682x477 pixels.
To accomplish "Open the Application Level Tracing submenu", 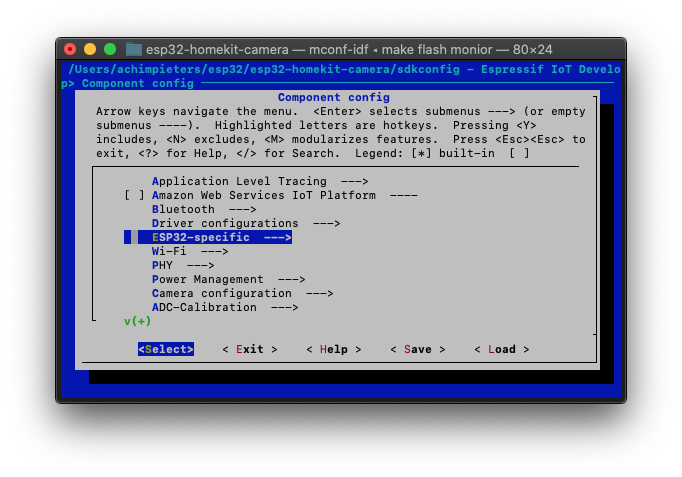I will tap(260, 181).
